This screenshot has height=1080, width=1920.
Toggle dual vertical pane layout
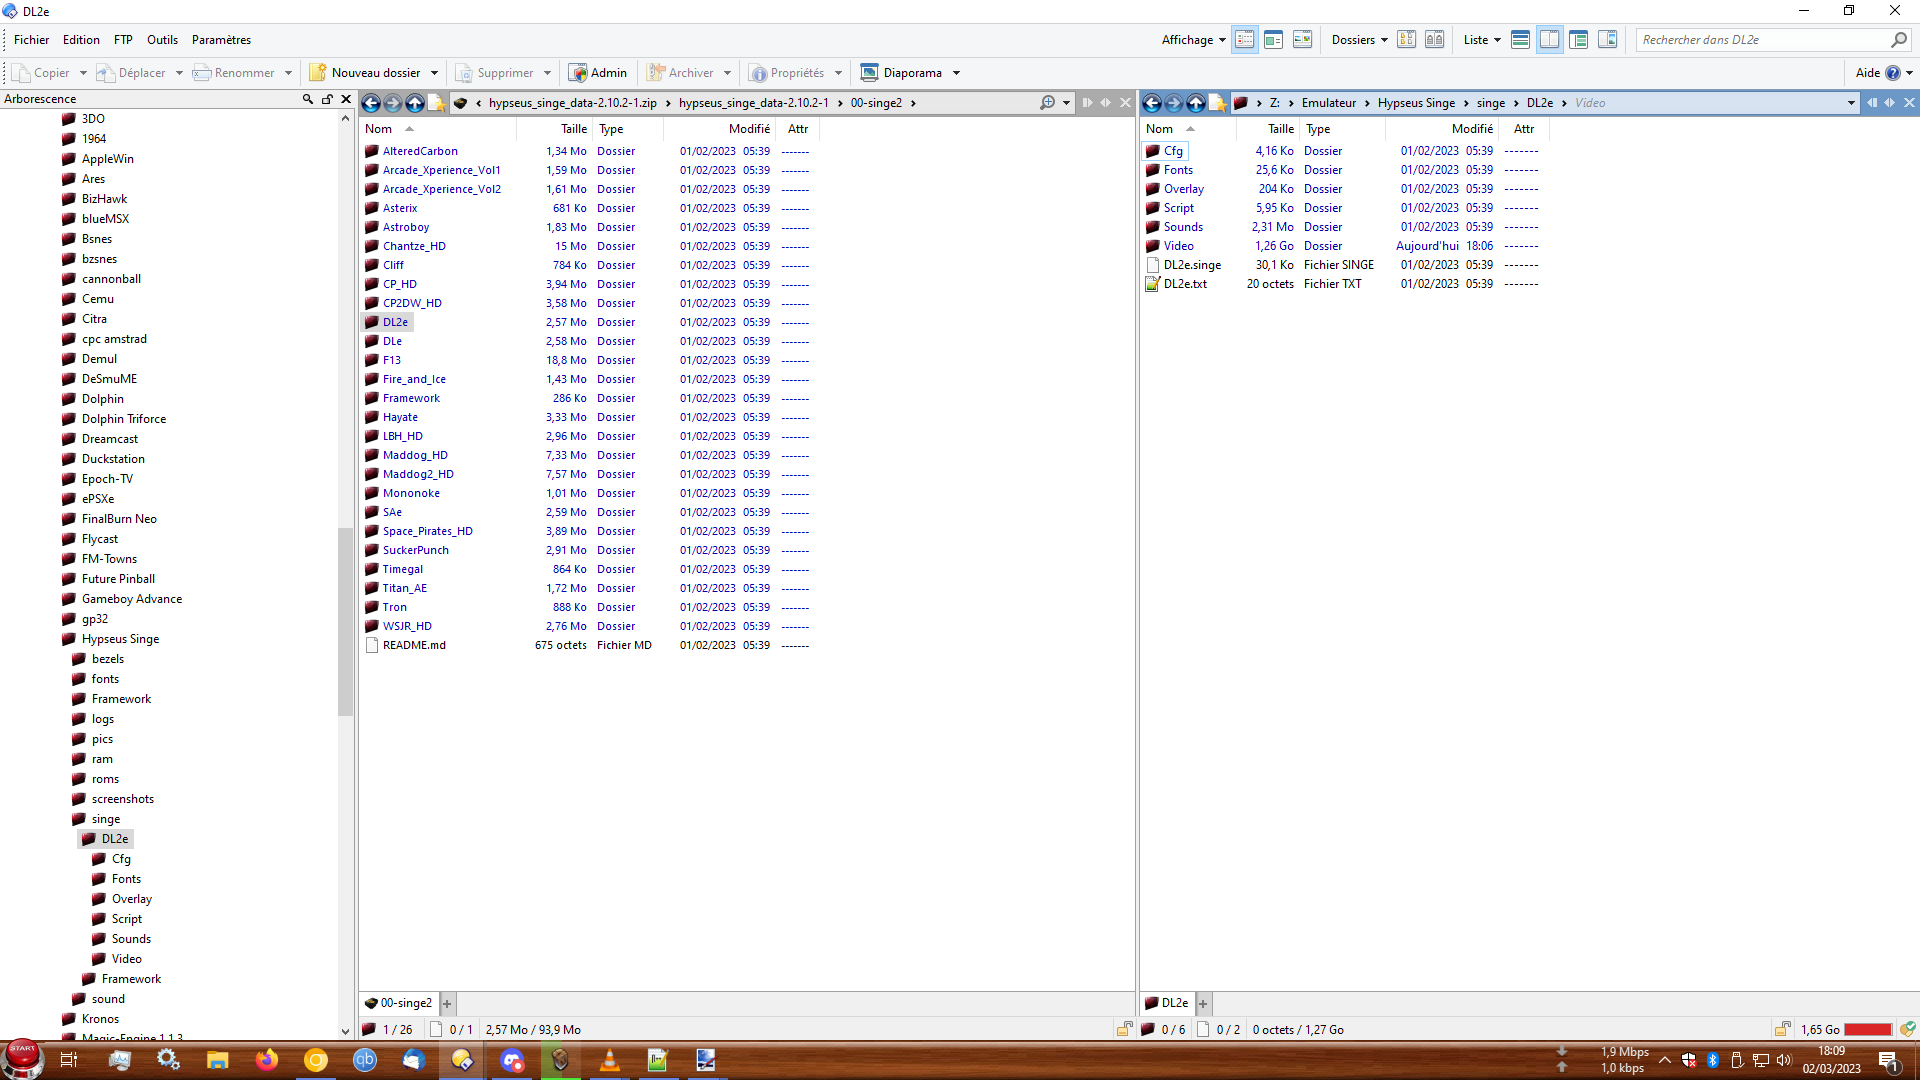[1549, 40]
